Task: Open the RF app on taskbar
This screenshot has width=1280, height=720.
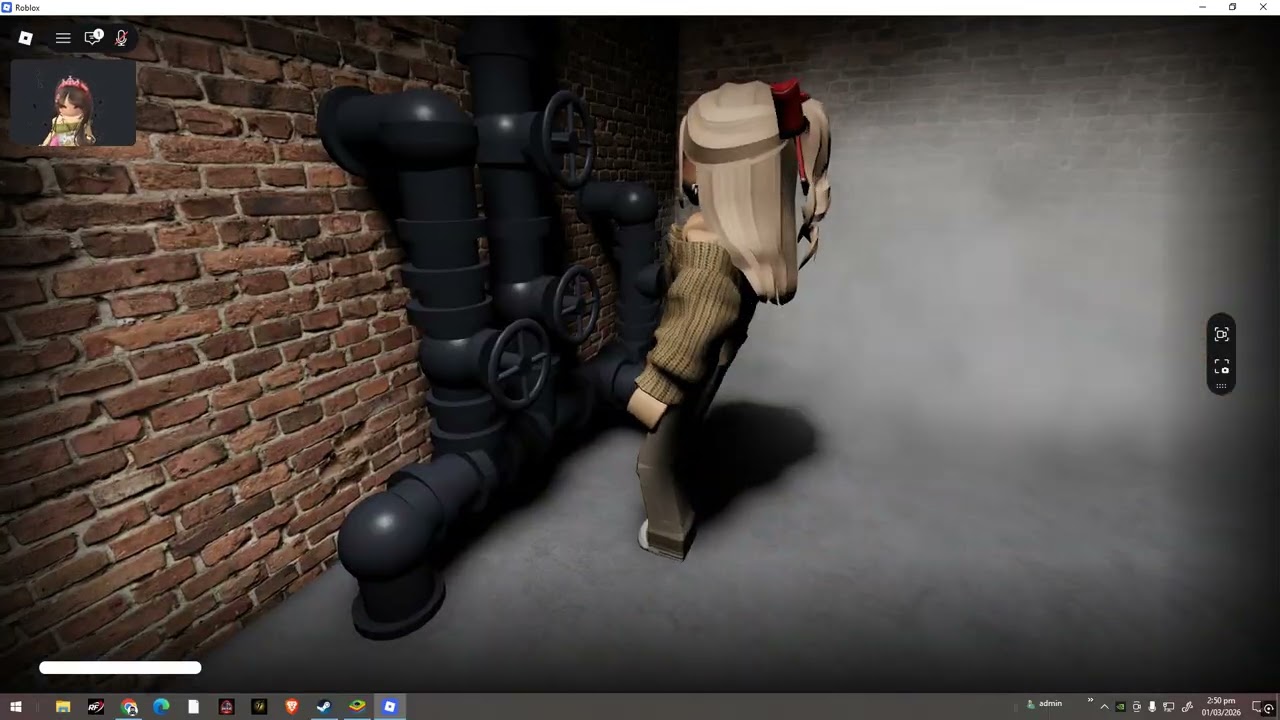Action: (96, 706)
